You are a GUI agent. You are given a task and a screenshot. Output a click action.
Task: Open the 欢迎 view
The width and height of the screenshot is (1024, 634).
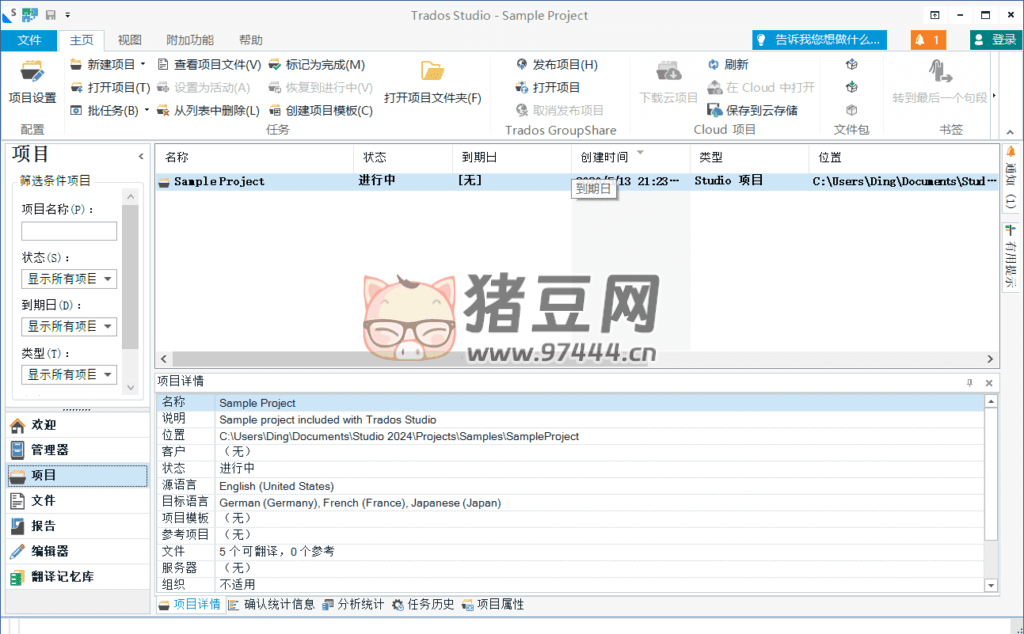(78, 425)
